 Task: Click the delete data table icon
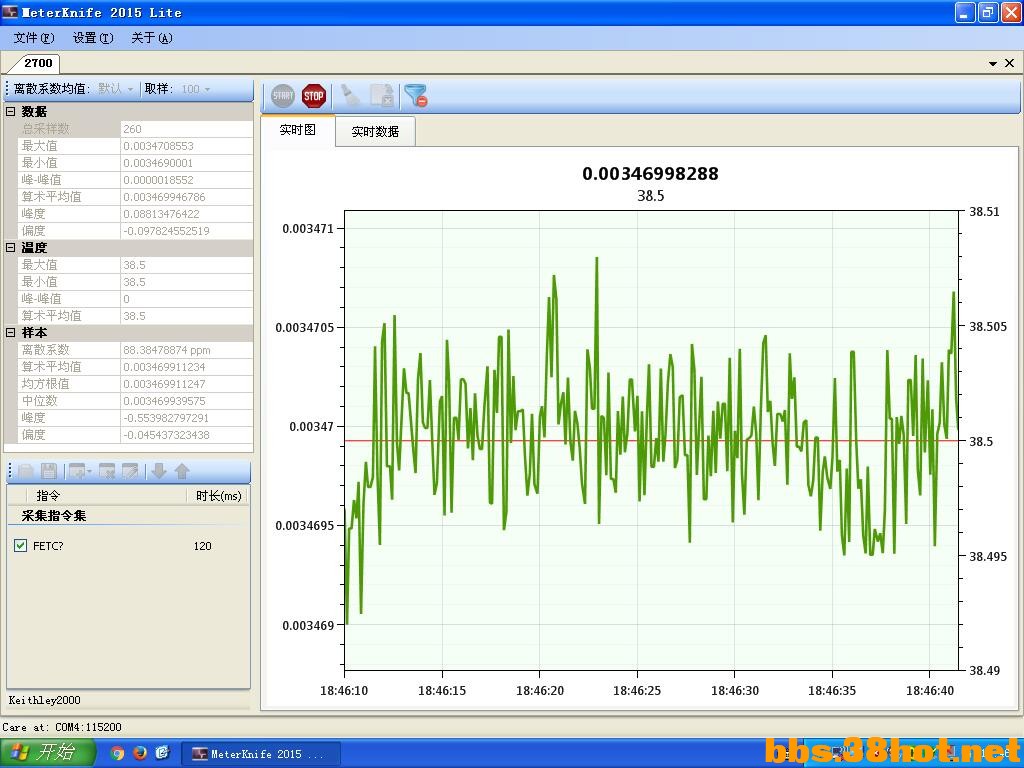[381, 96]
